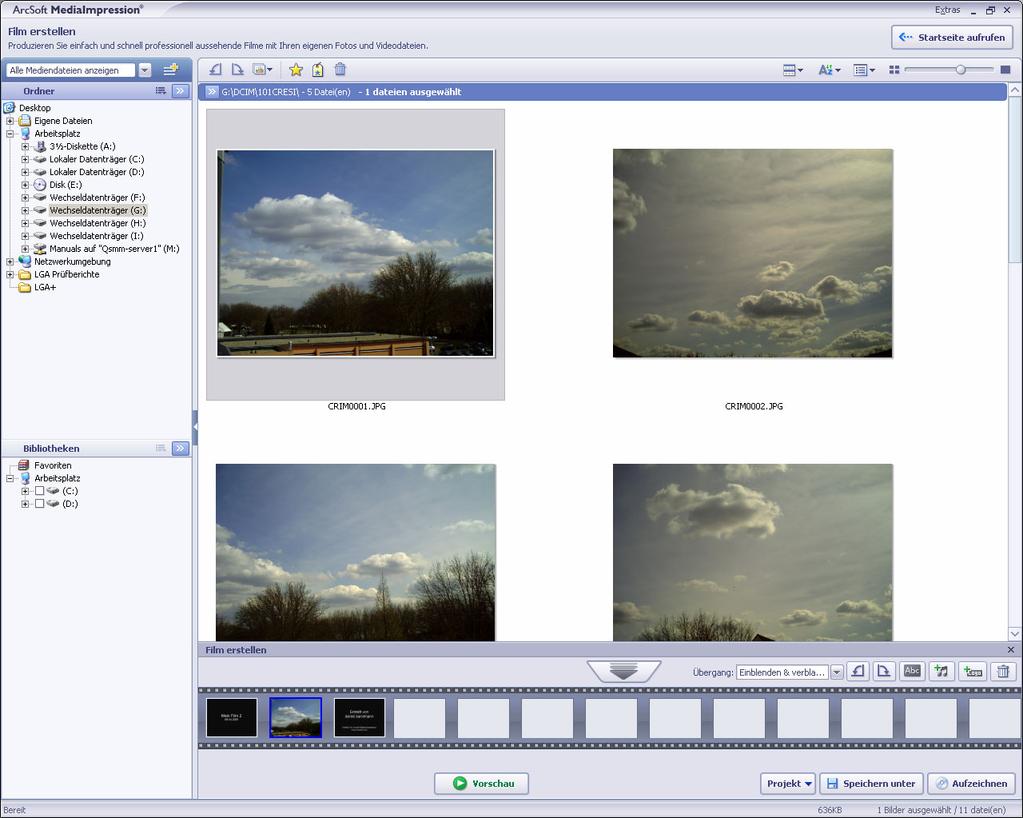This screenshot has width=1023, height=818.
Task: Rotate the storyboard clip right
Action: 883,671
